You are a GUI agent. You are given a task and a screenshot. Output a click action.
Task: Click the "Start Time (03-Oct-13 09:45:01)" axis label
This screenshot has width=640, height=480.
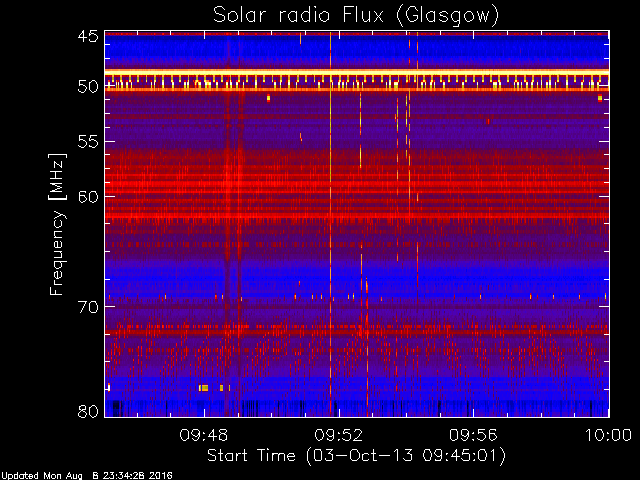click(356, 456)
